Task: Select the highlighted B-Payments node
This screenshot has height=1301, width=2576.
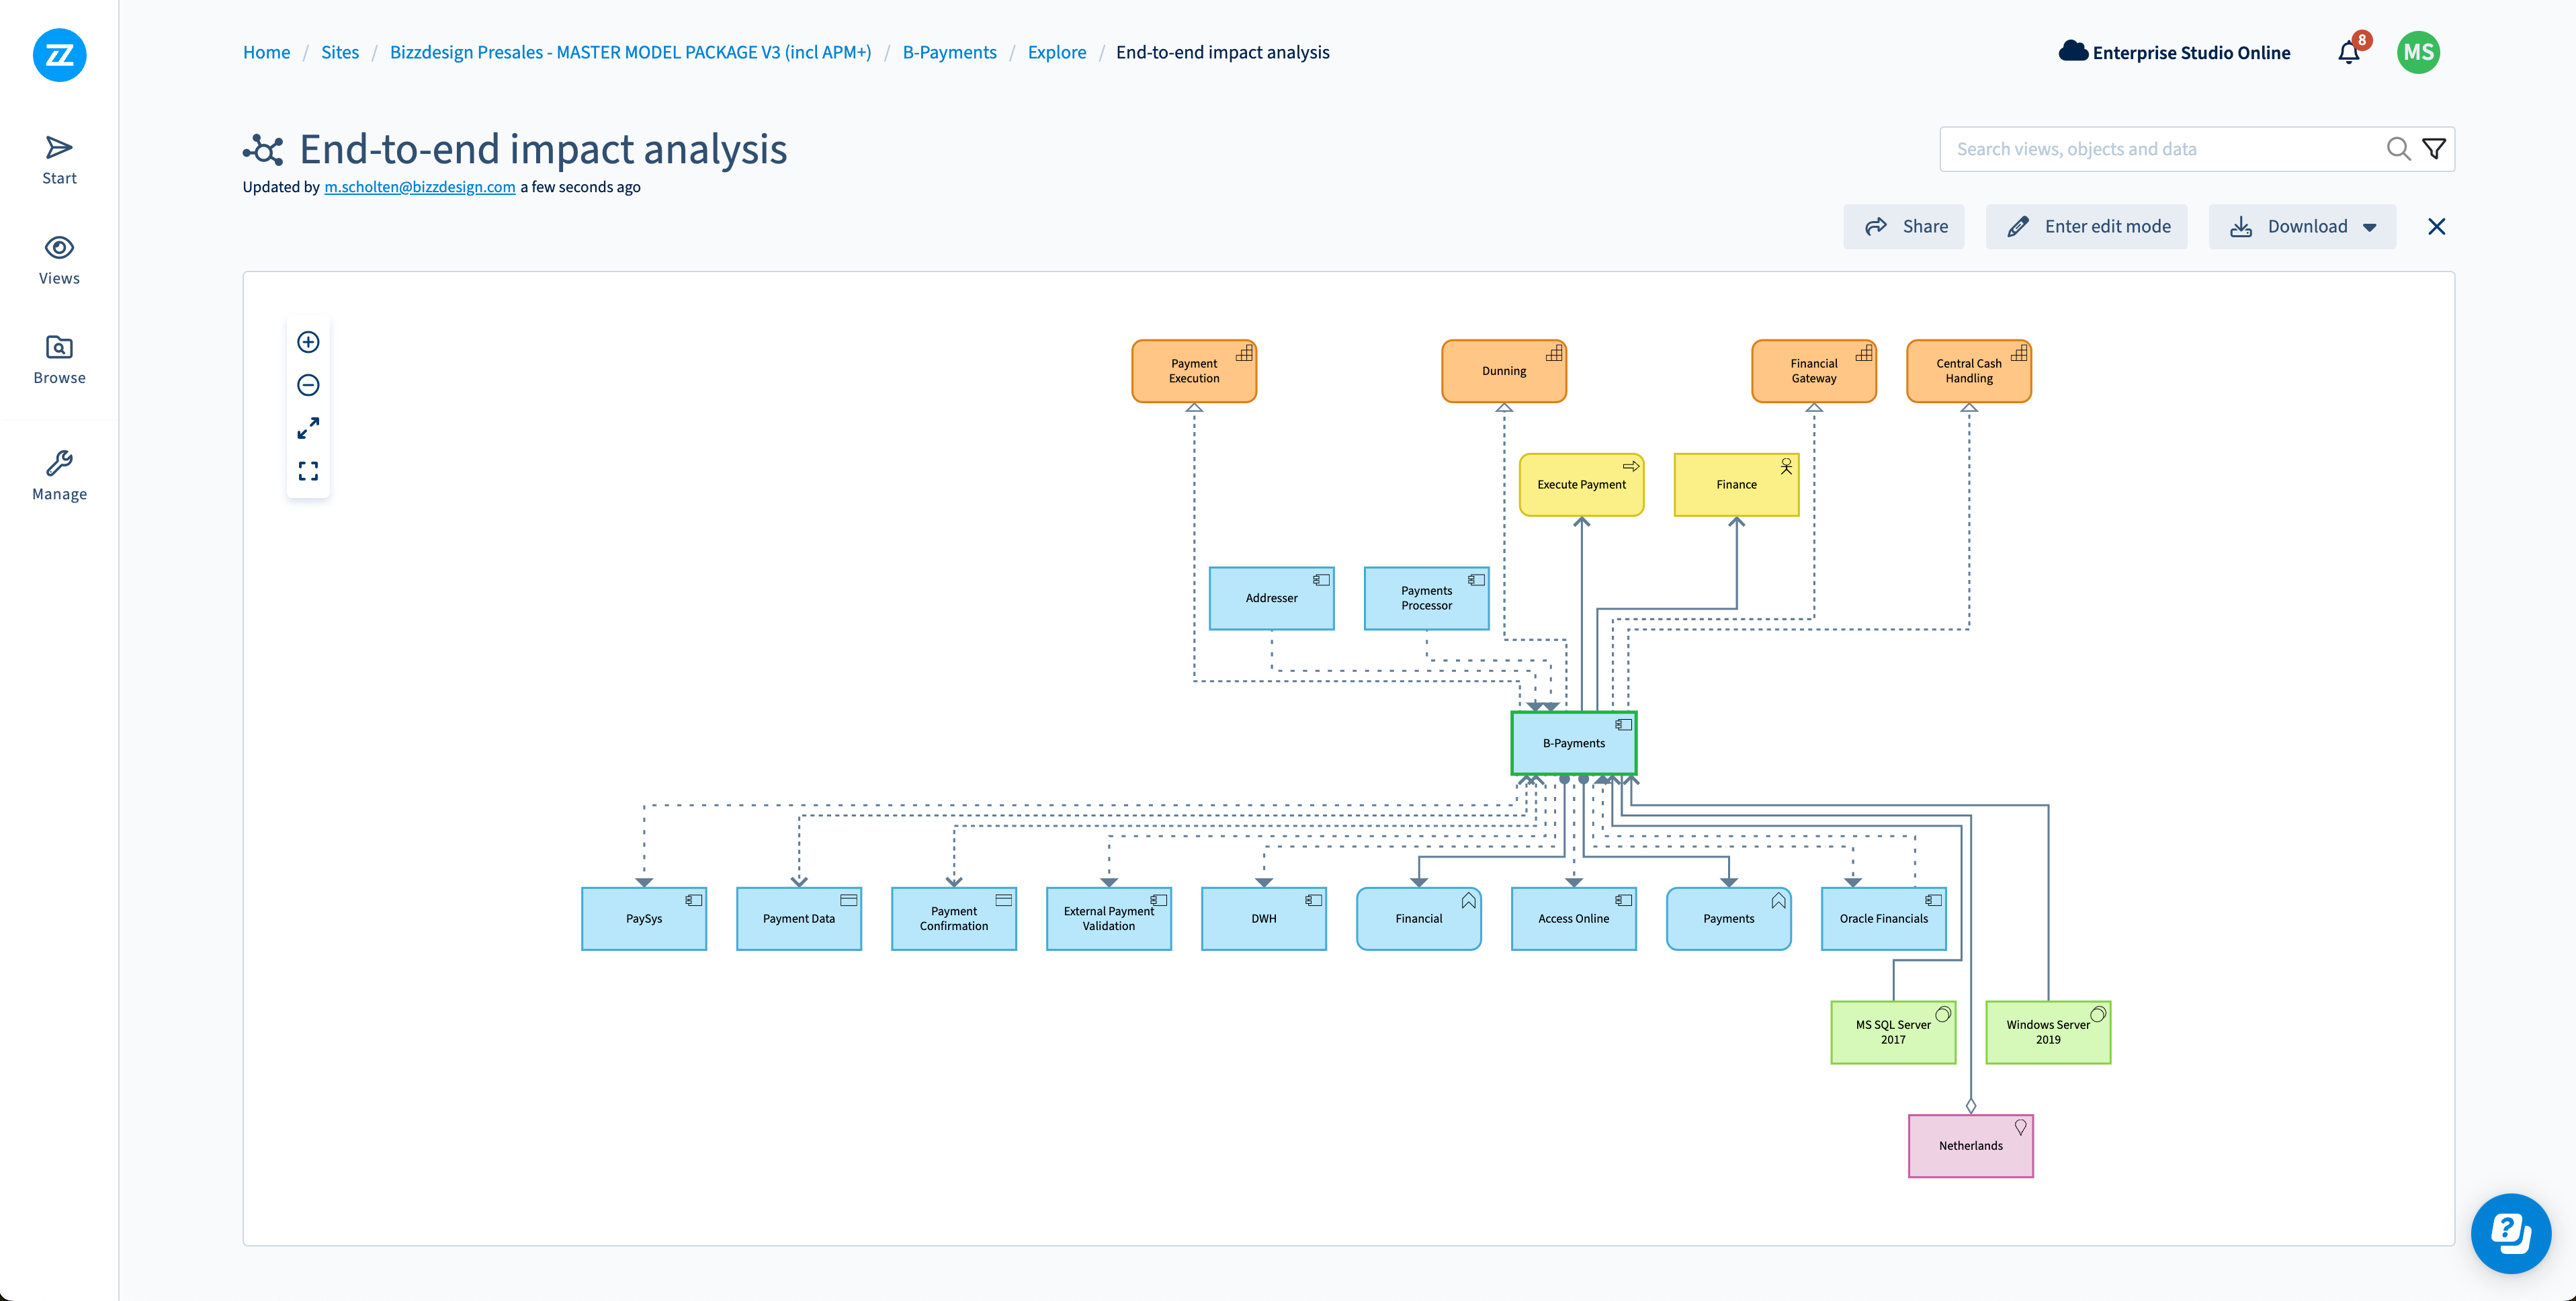Action: (1574, 743)
